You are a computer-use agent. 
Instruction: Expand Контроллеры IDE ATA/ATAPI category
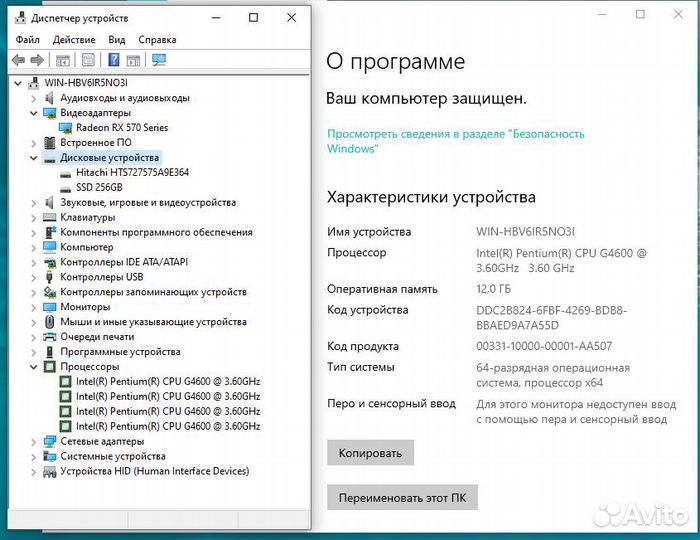point(33,262)
